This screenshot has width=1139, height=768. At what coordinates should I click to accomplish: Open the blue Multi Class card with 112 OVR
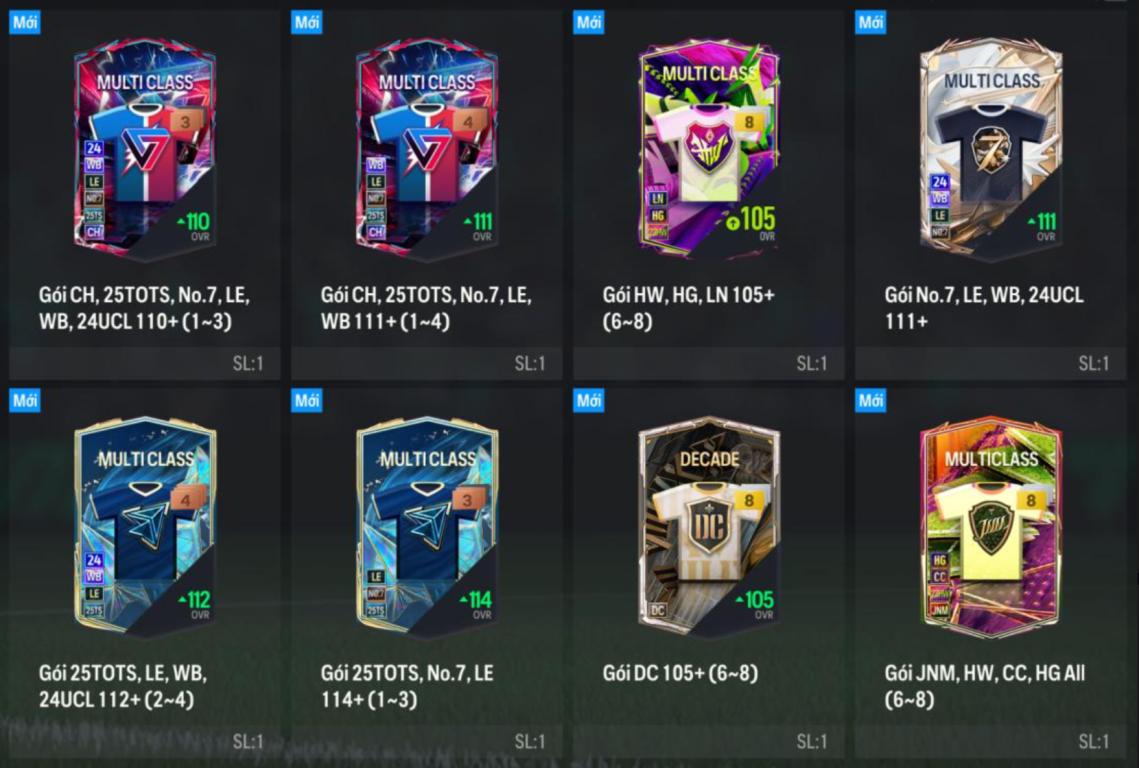click(145, 526)
